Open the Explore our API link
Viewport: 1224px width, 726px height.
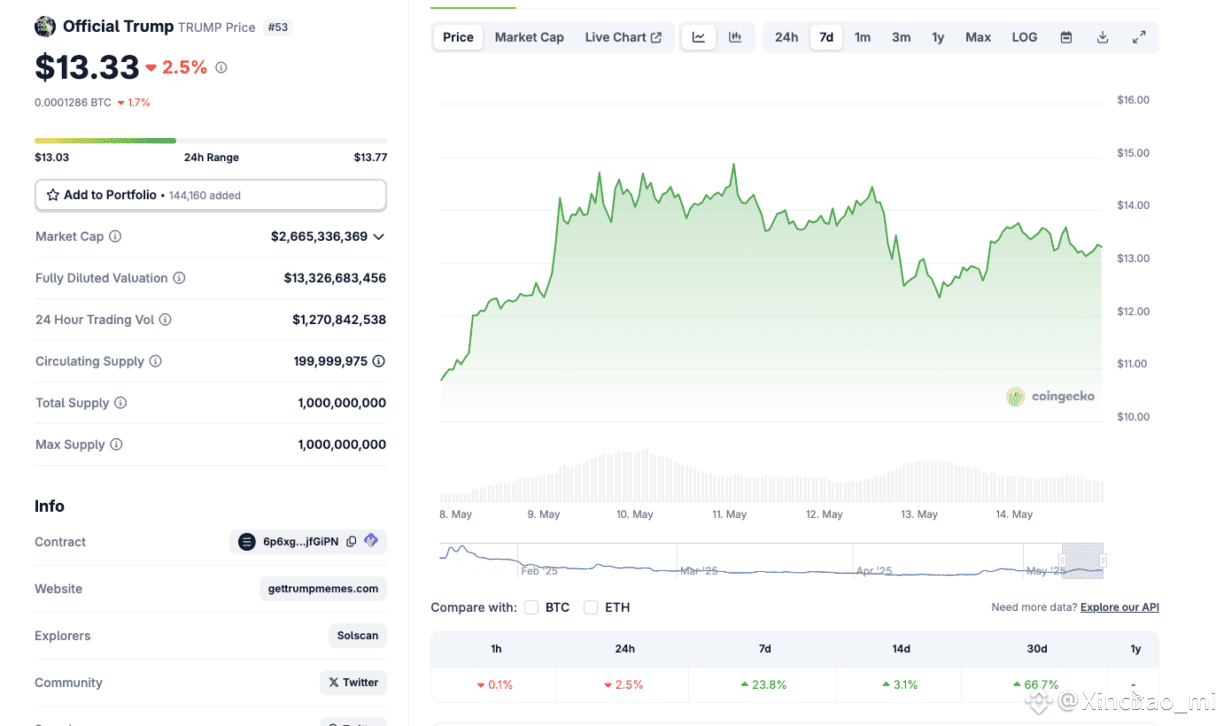(x=1119, y=607)
